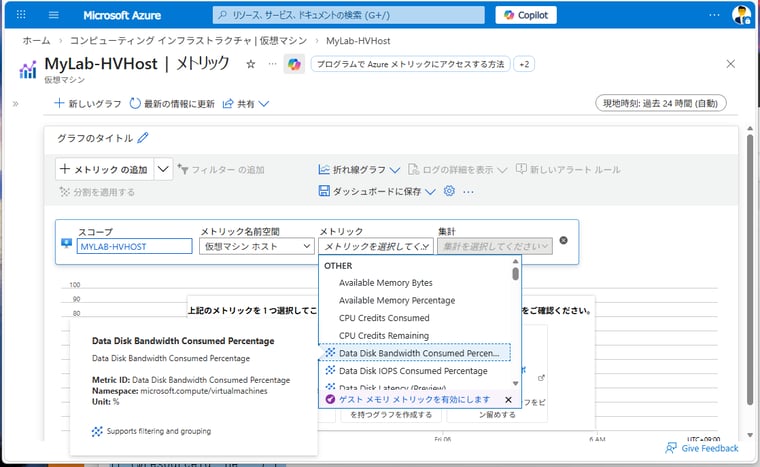Edit graph title with pencil icon
This screenshot has height=467, width=760.
tap(142, 138)
